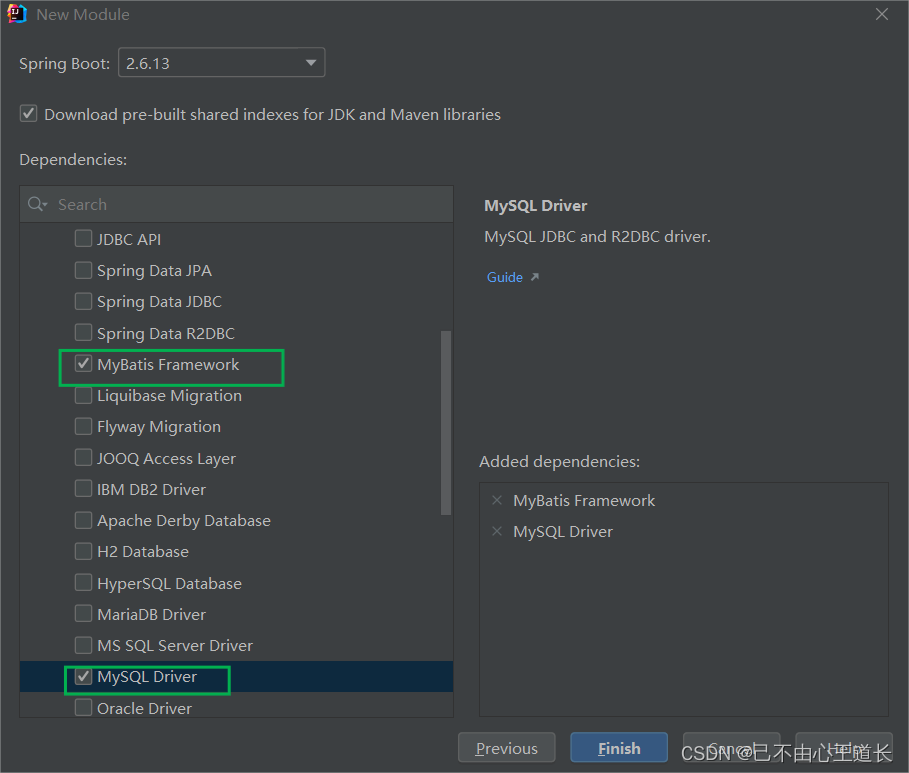
Task: Click the Finish button
Action: coord(619,748)
